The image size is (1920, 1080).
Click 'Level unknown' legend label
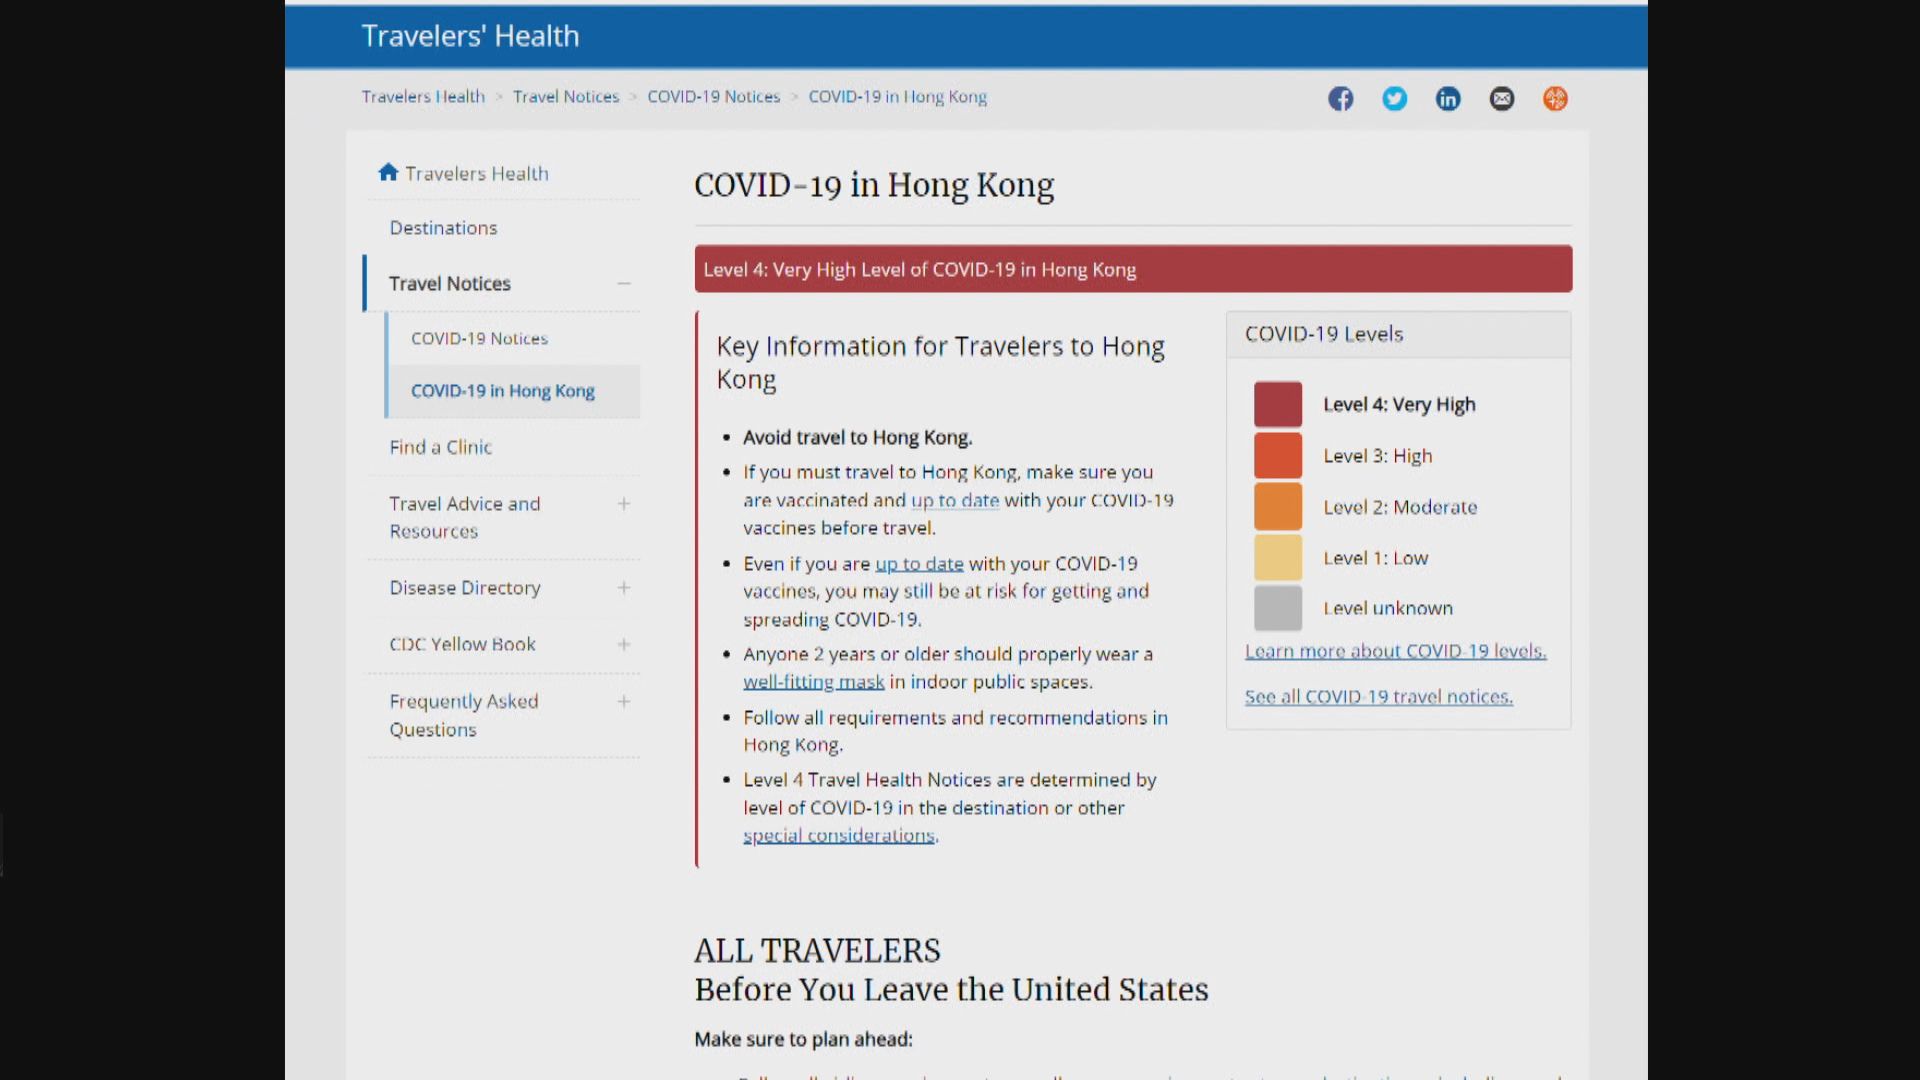click(1388, 608)
